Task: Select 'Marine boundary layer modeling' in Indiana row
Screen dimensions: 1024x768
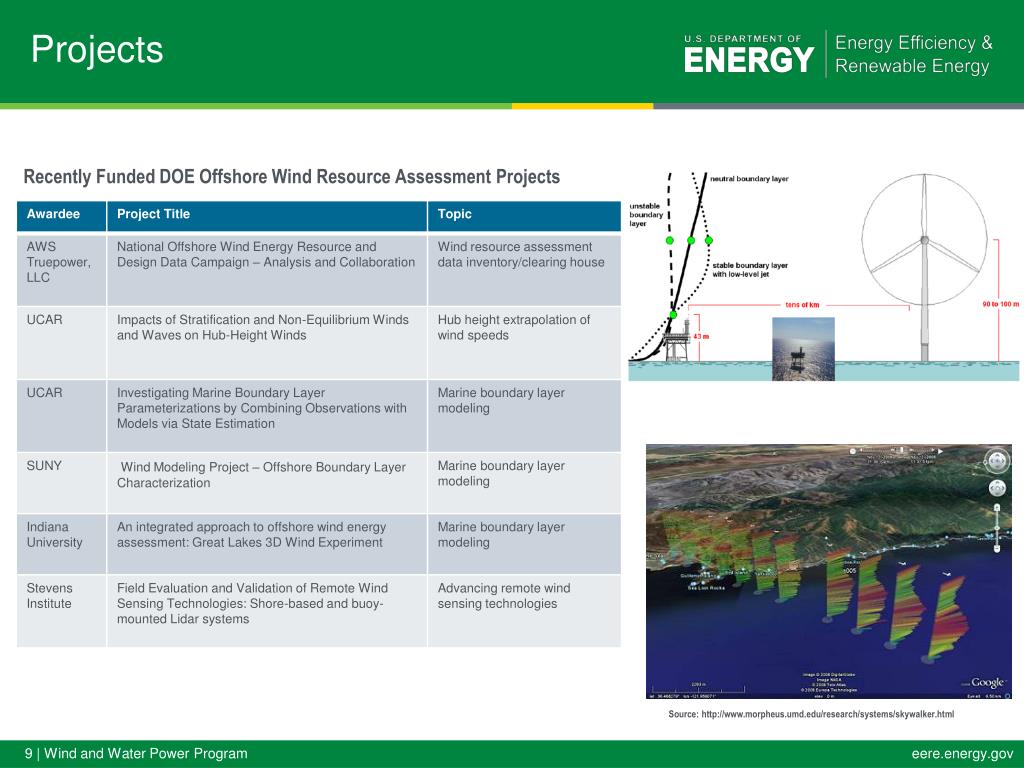Action: click(x=524, y=544)
